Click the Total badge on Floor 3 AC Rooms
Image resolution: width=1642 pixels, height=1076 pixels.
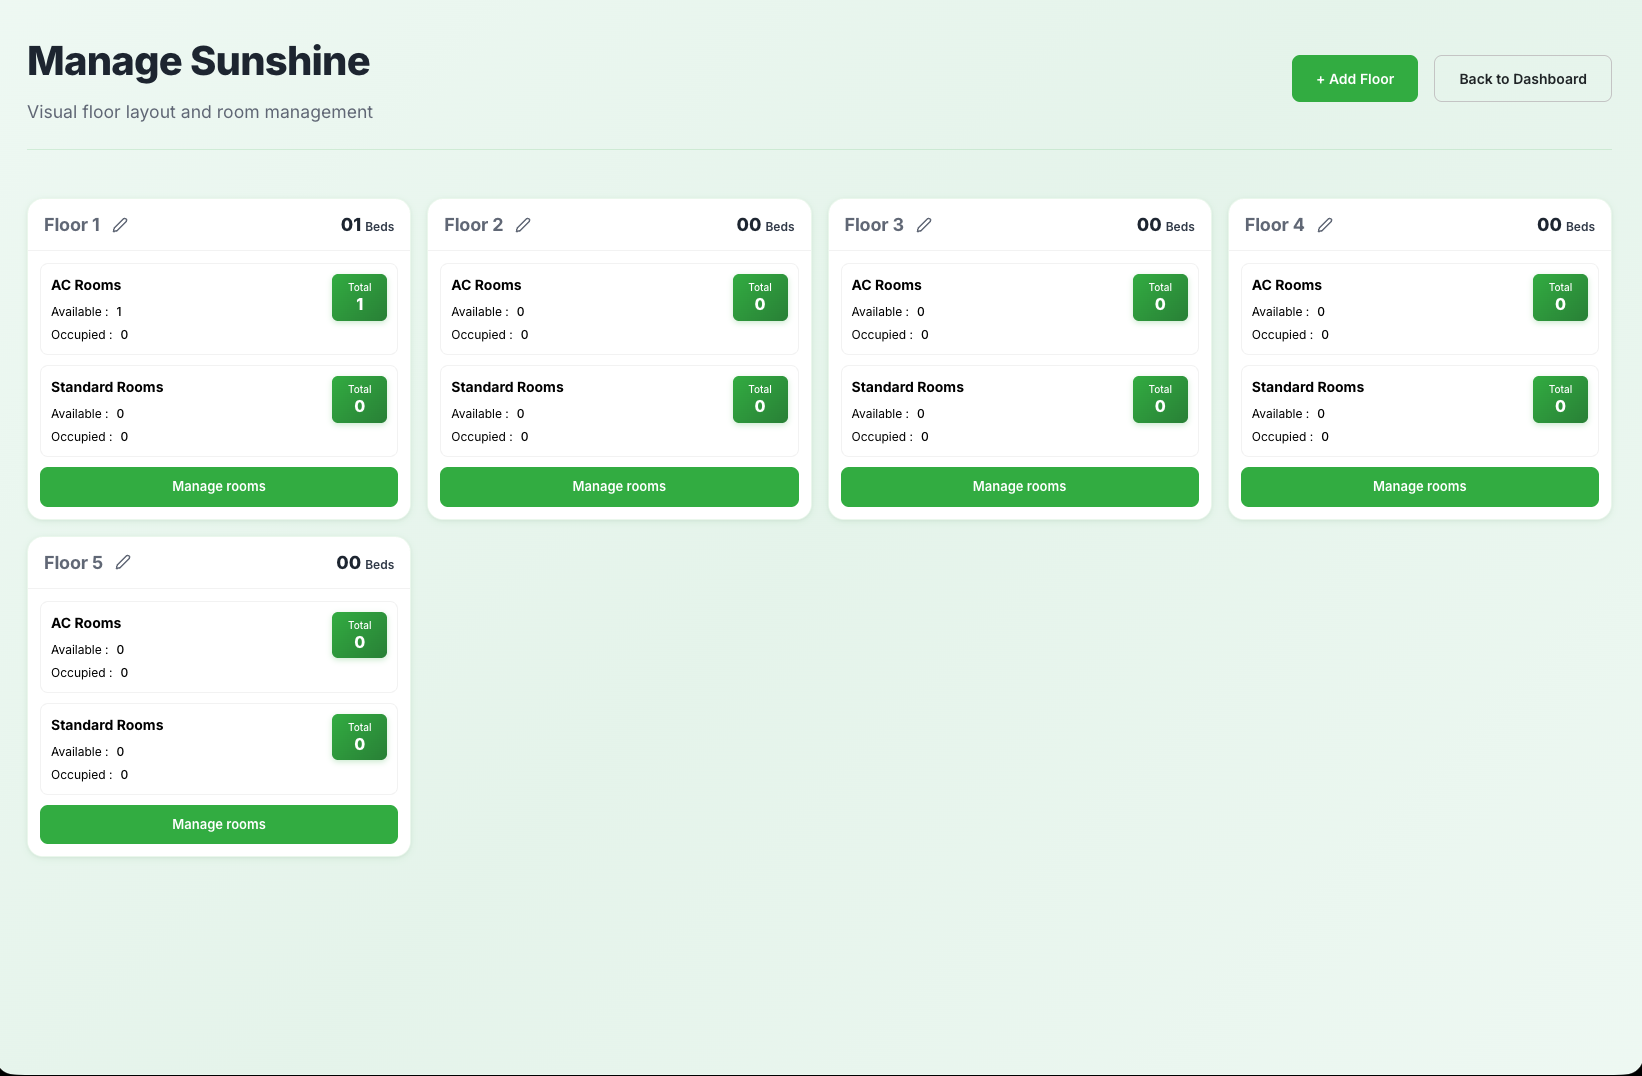point(1160,297)
